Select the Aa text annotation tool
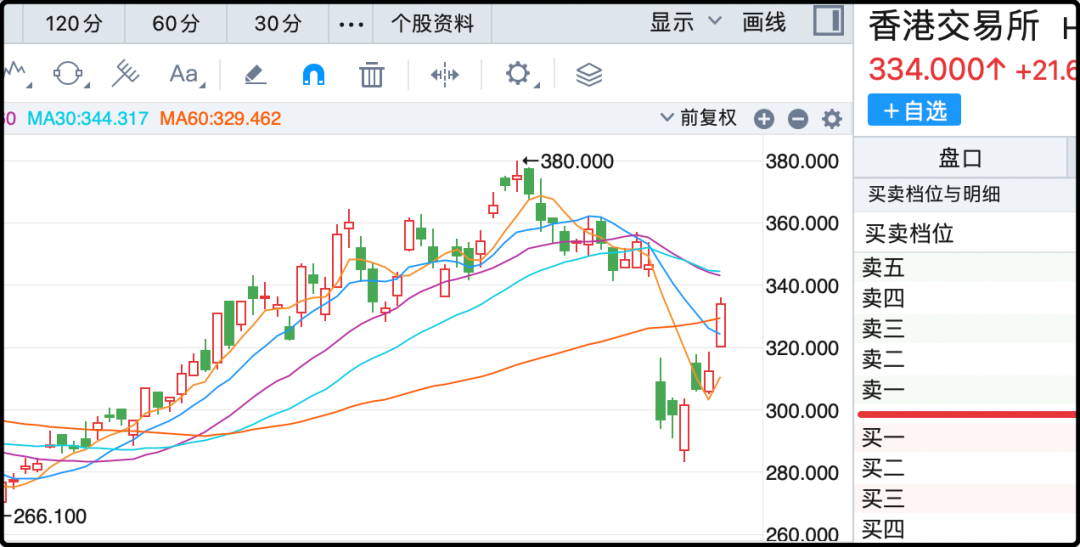This screenshot has width=1080, height=547. click(184, 74)
